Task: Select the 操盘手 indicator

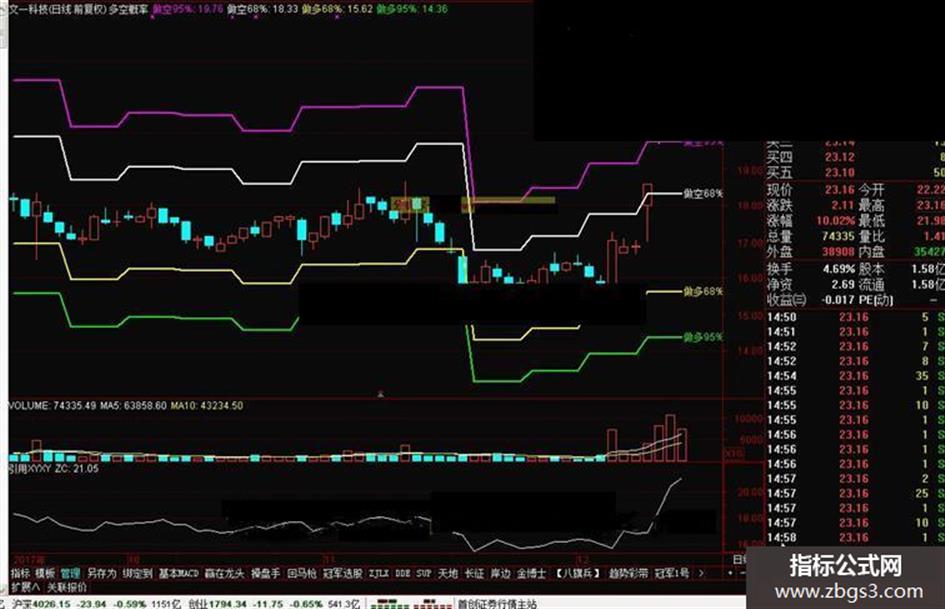Action: coord(266,573)
